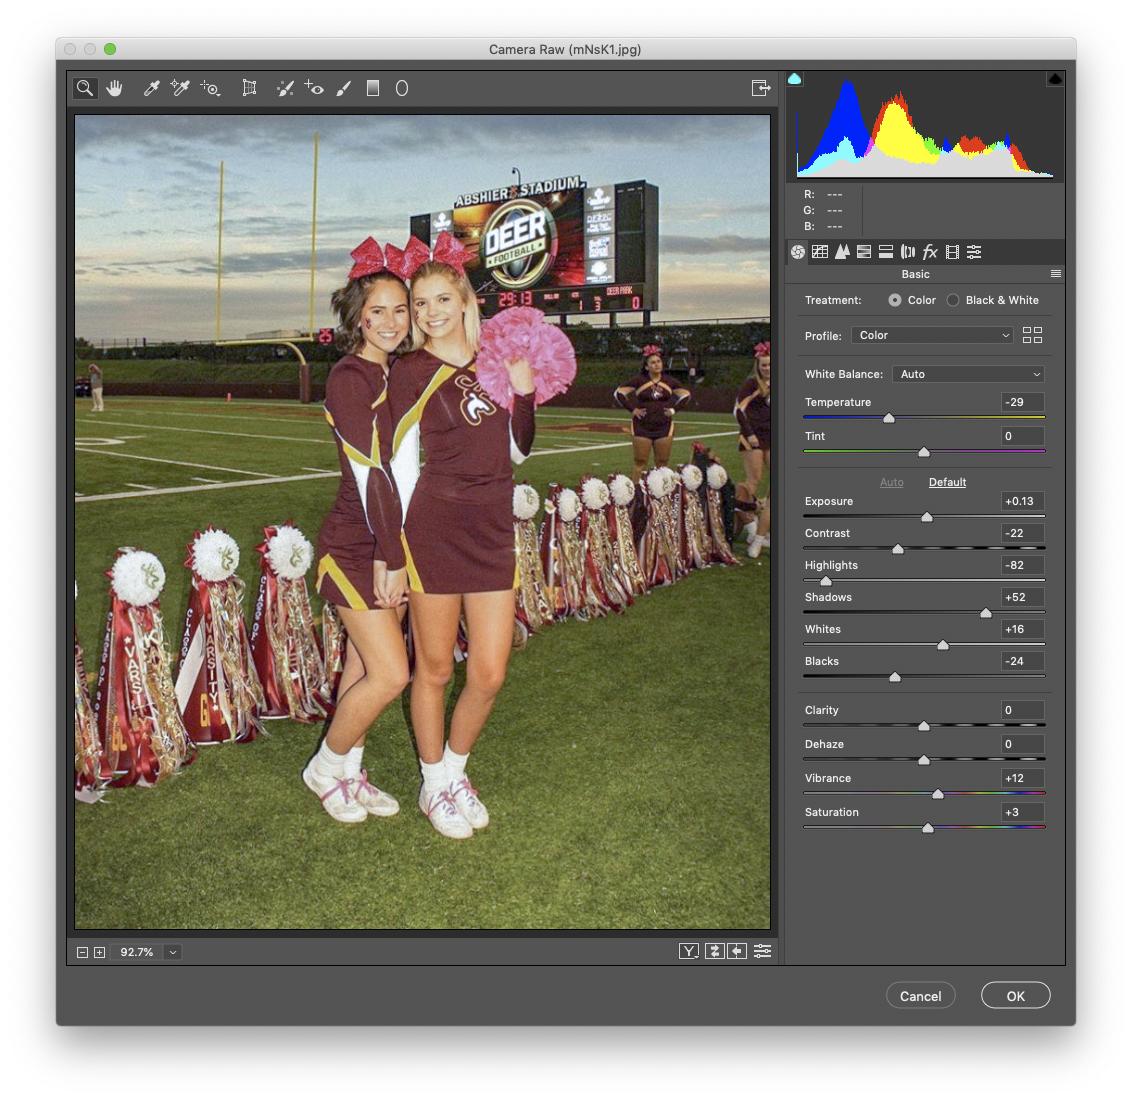Open the Basic panel tab
Image resolution: width=1132 pixels, height=1100 pixels.
pyautogui.click(x=798, y=252)
